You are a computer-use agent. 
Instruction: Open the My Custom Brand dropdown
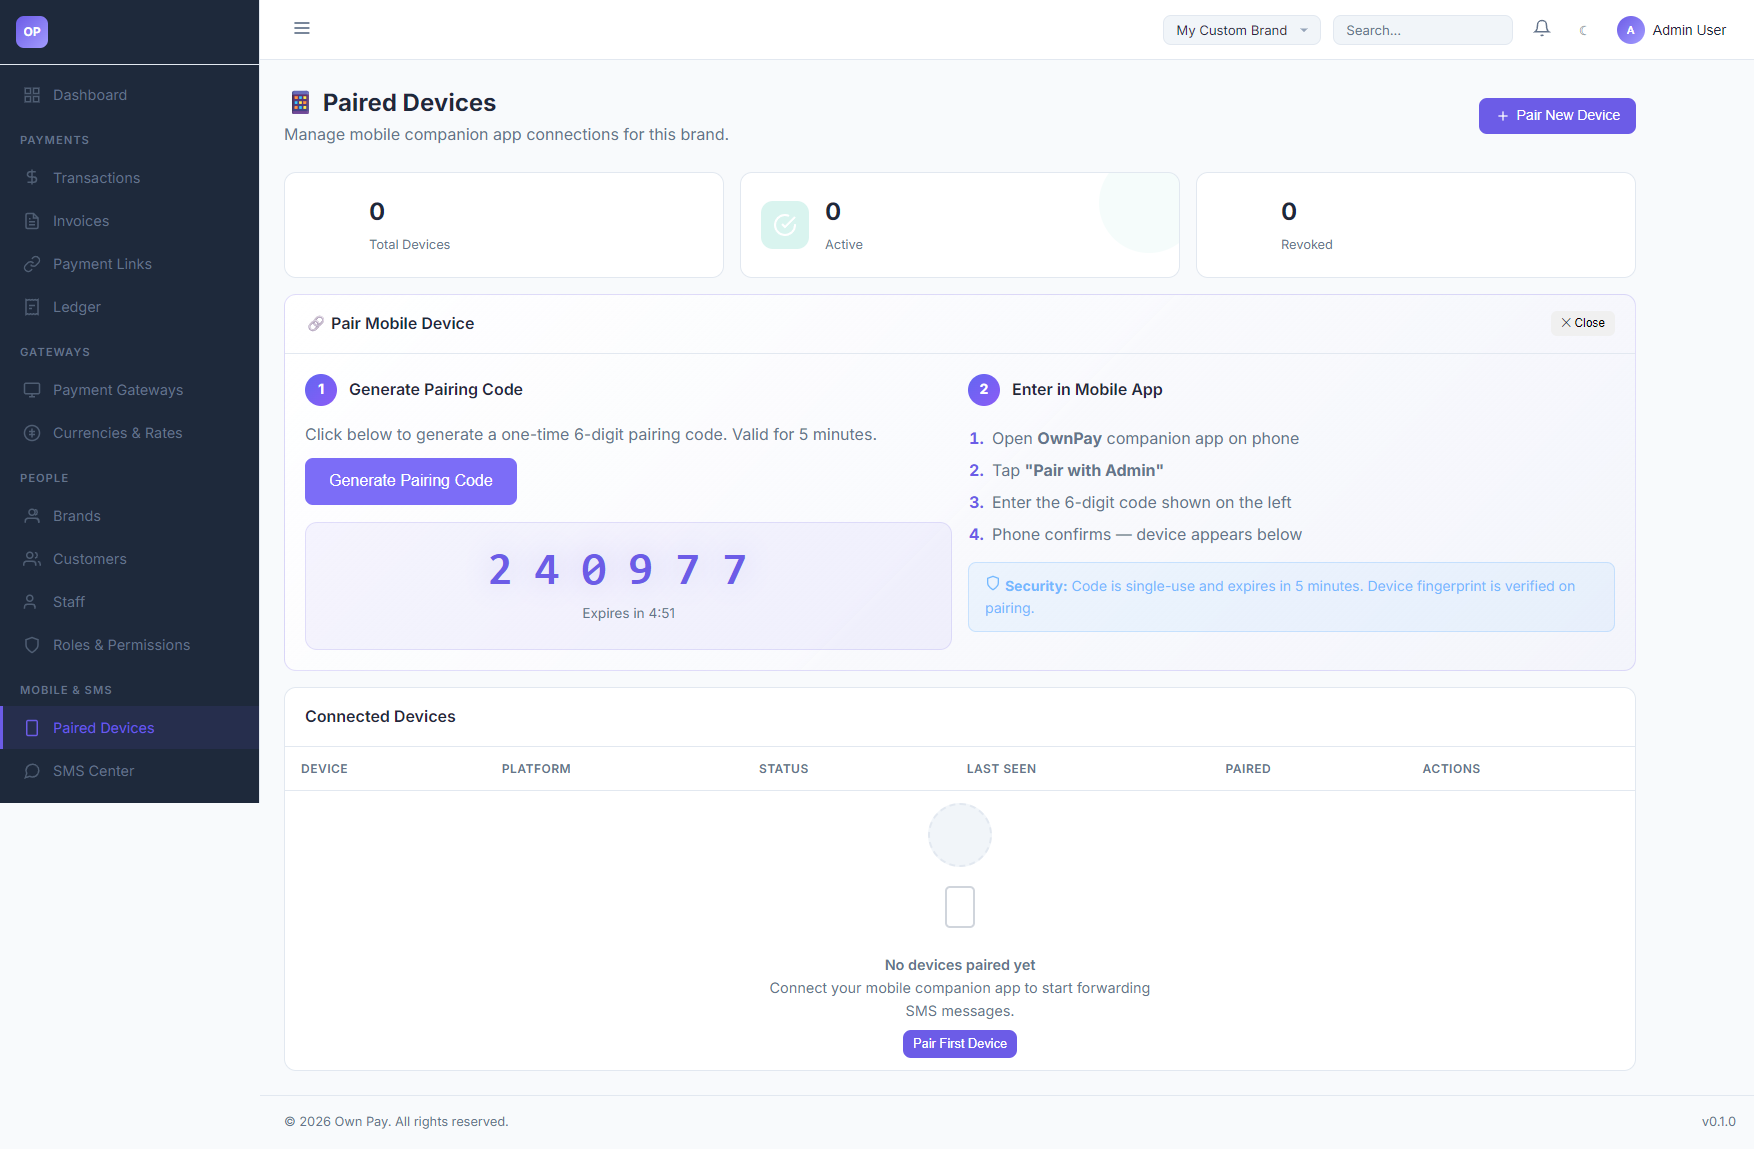click(1242, 30)
